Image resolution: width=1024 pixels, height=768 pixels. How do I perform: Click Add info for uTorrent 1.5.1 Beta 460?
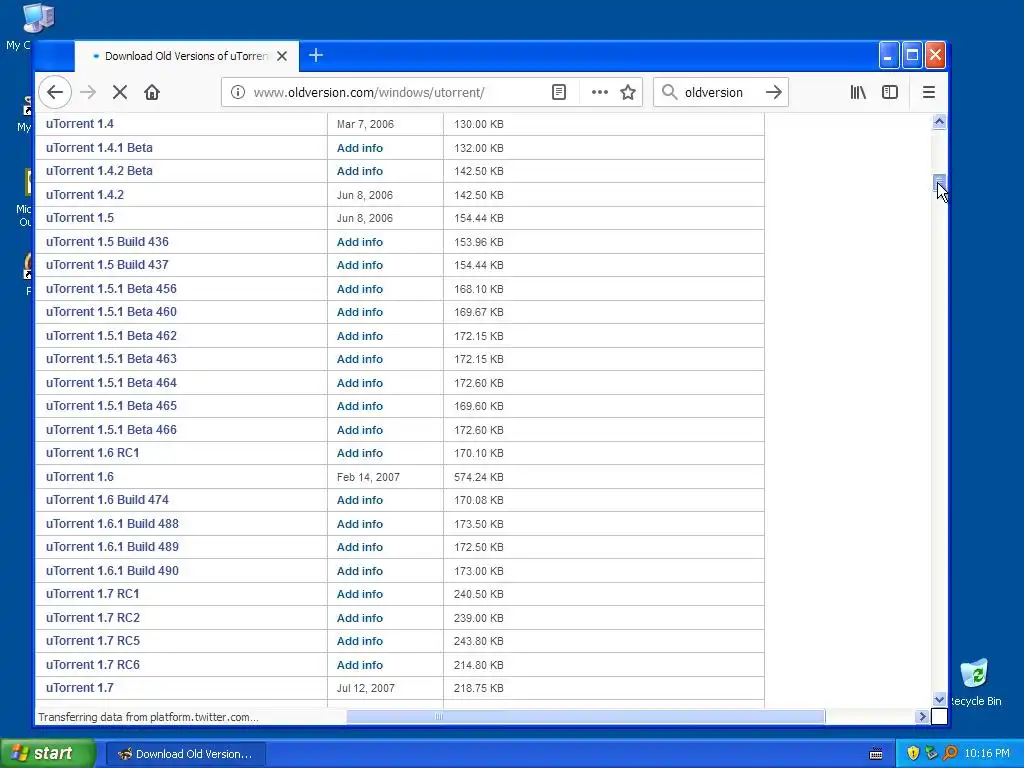click(360, 312)
